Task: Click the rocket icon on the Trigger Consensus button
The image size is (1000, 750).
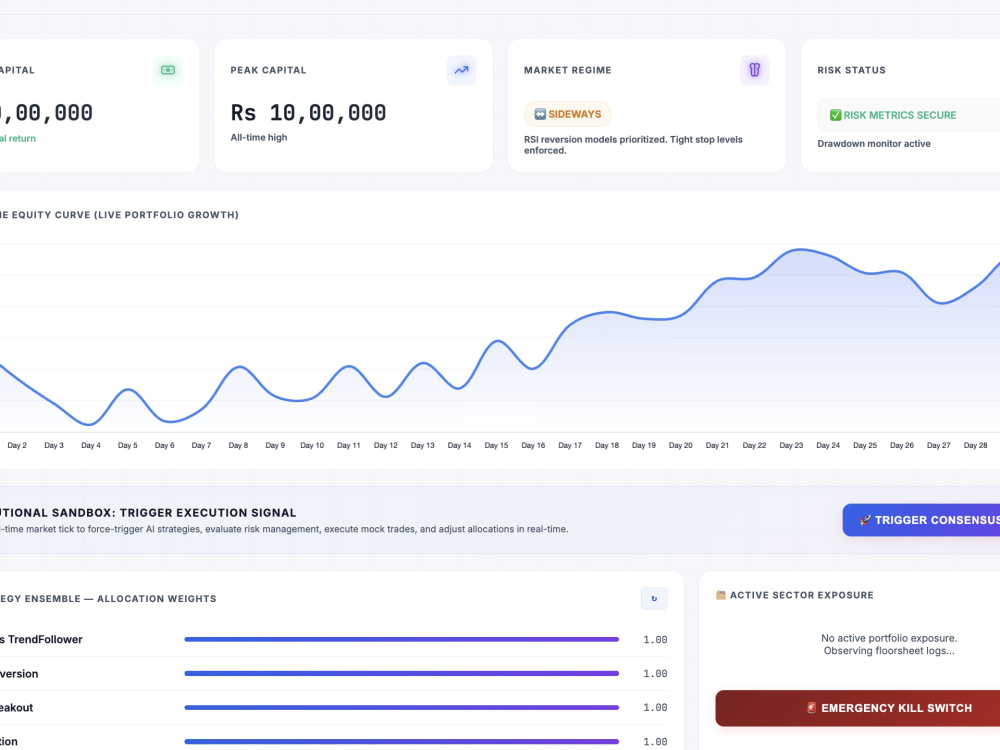Action: pyautogui.click(x=865, y=520)
